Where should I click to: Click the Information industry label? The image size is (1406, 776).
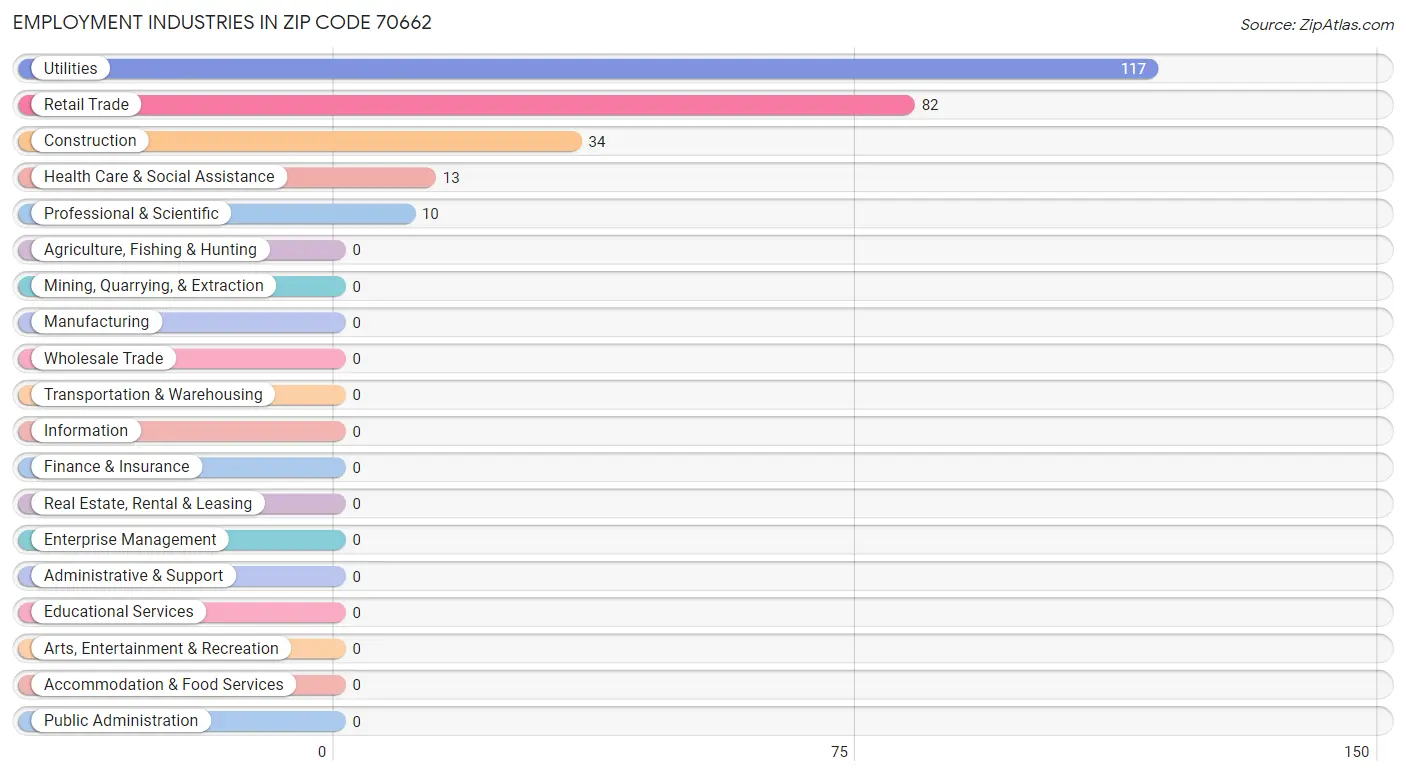[86, 430]
